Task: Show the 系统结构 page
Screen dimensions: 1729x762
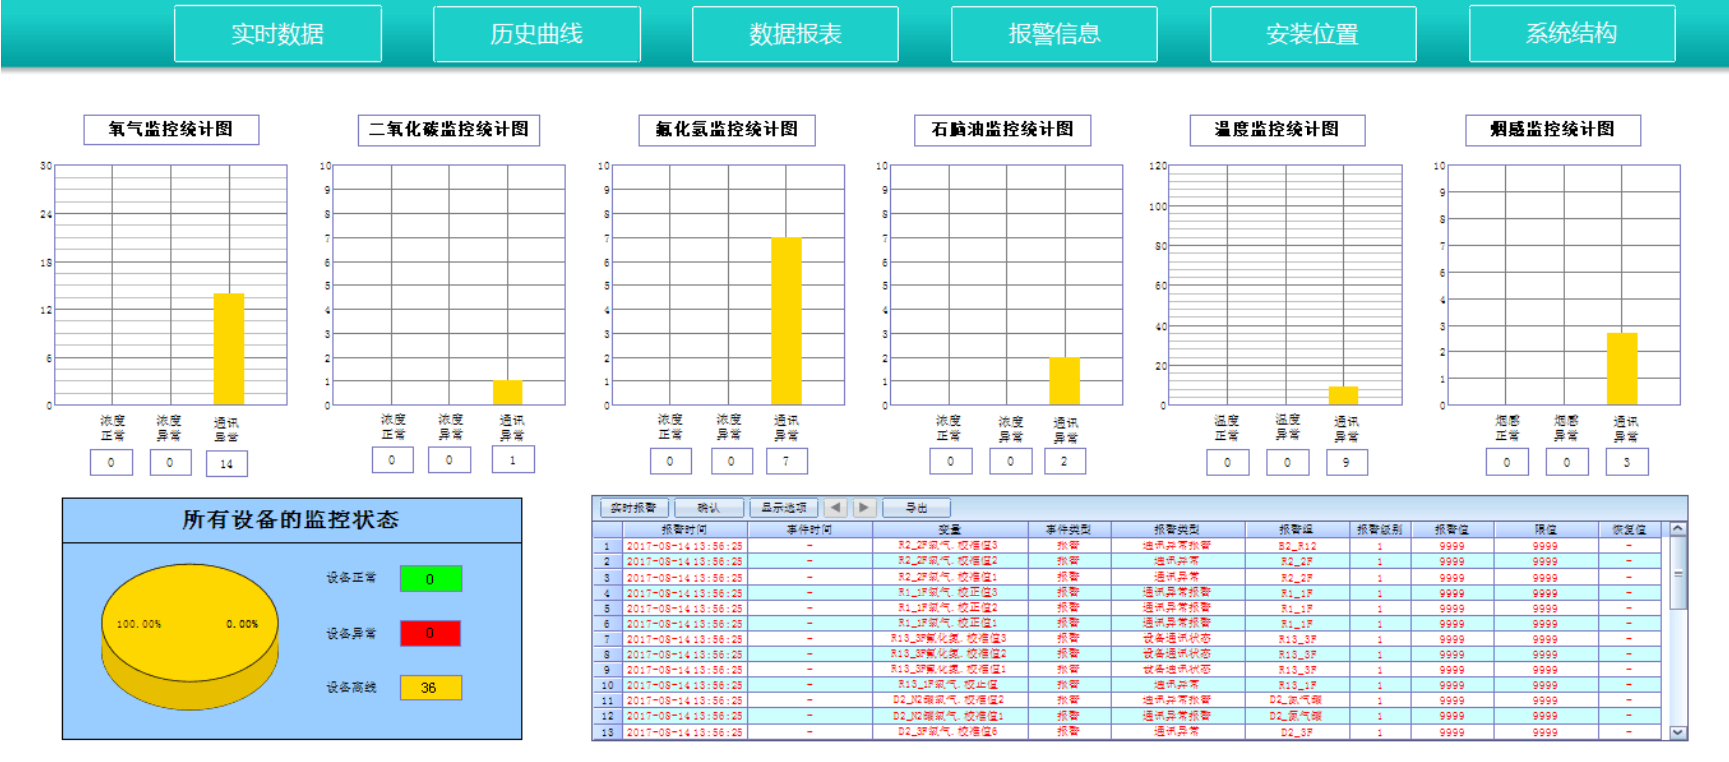Action: [1572, 34]
